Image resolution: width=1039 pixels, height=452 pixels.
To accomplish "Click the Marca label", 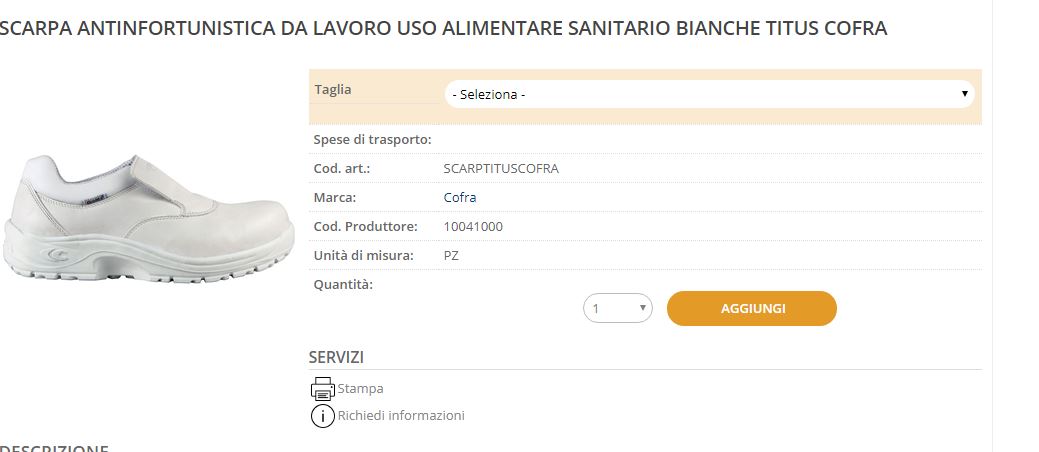I will (335, 197).
